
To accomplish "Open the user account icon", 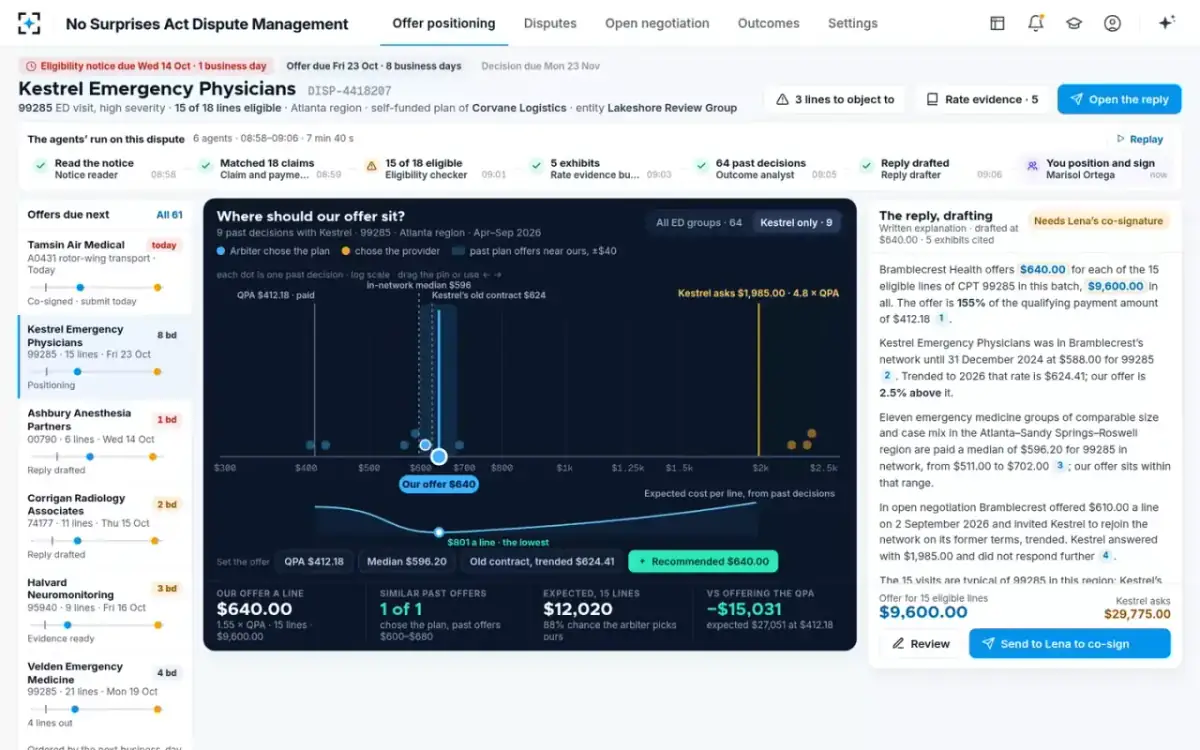I will tap(1112, 23).
